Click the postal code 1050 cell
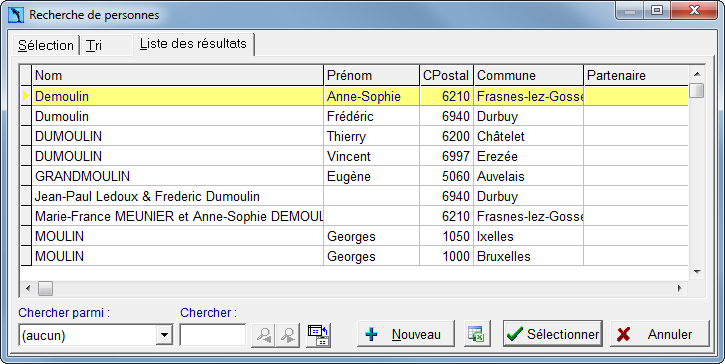725x364 pixels. [446, 236]
